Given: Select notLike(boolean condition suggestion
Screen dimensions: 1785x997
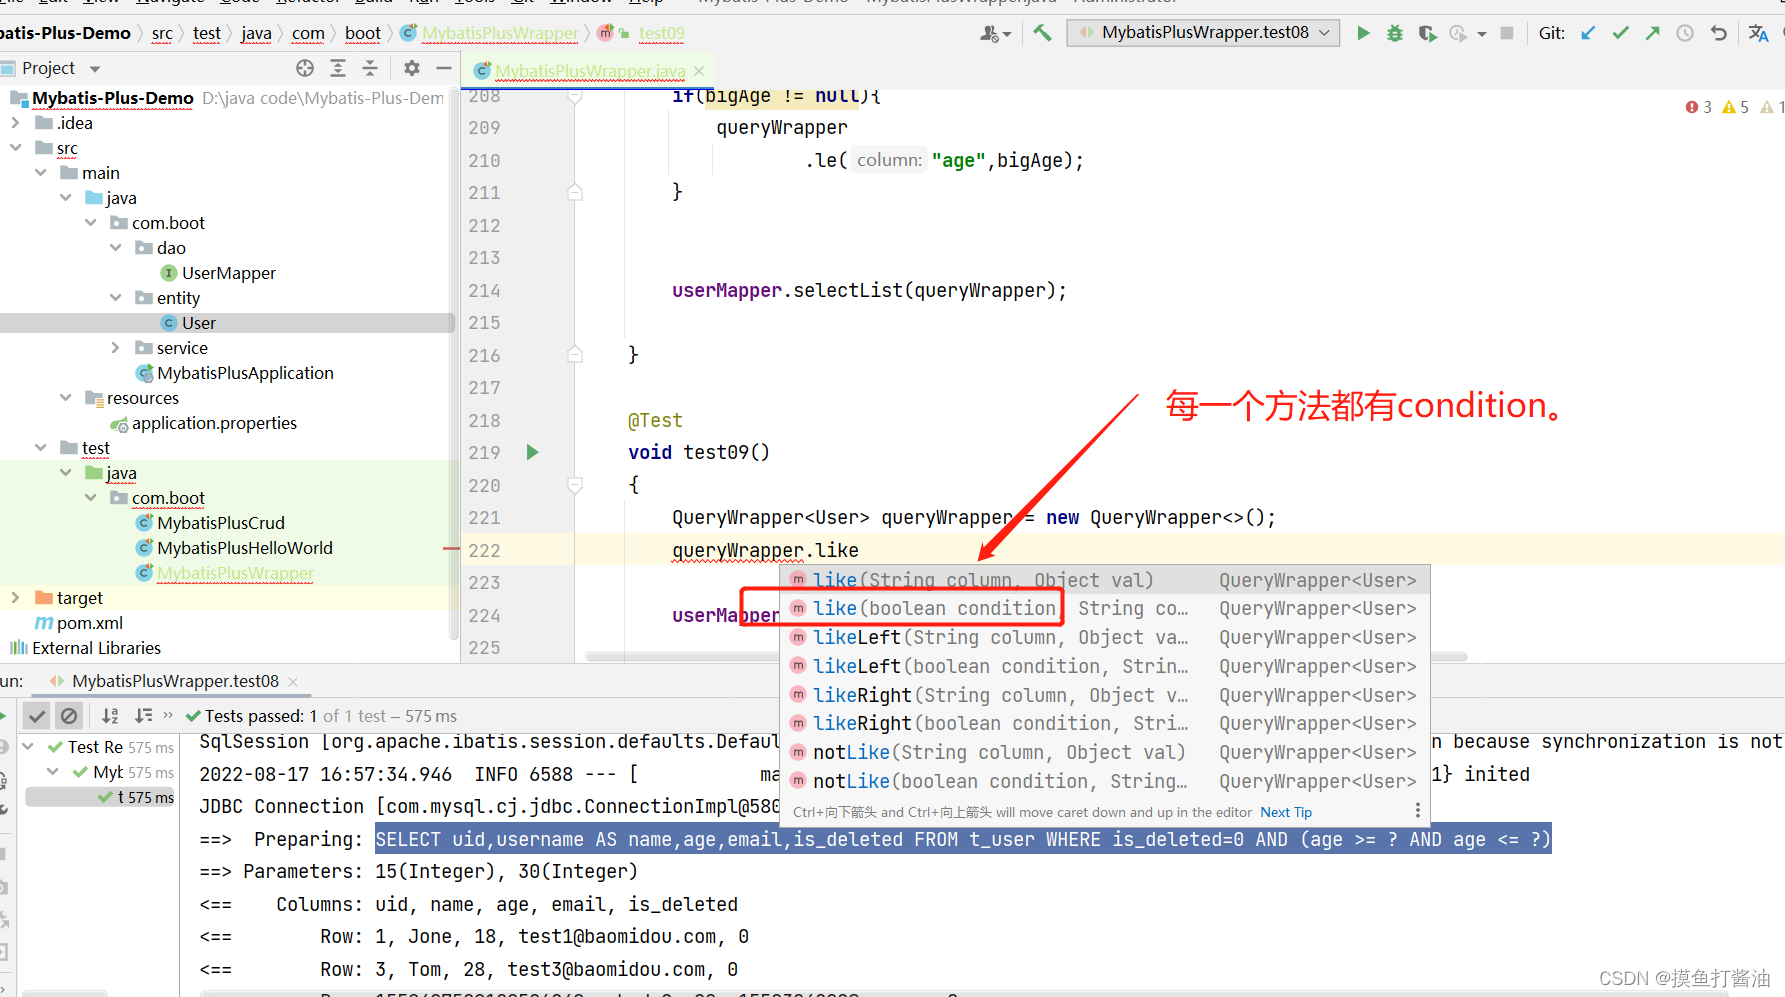Looking at the screenshot, I should 1104,782.
